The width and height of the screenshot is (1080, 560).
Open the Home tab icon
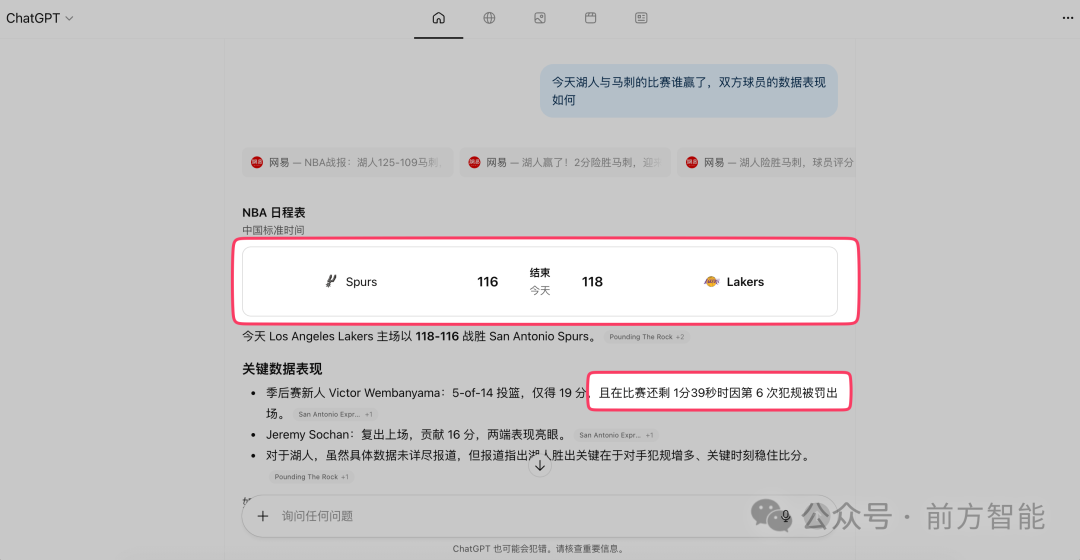pyautogui.click(x=438, y=18)
